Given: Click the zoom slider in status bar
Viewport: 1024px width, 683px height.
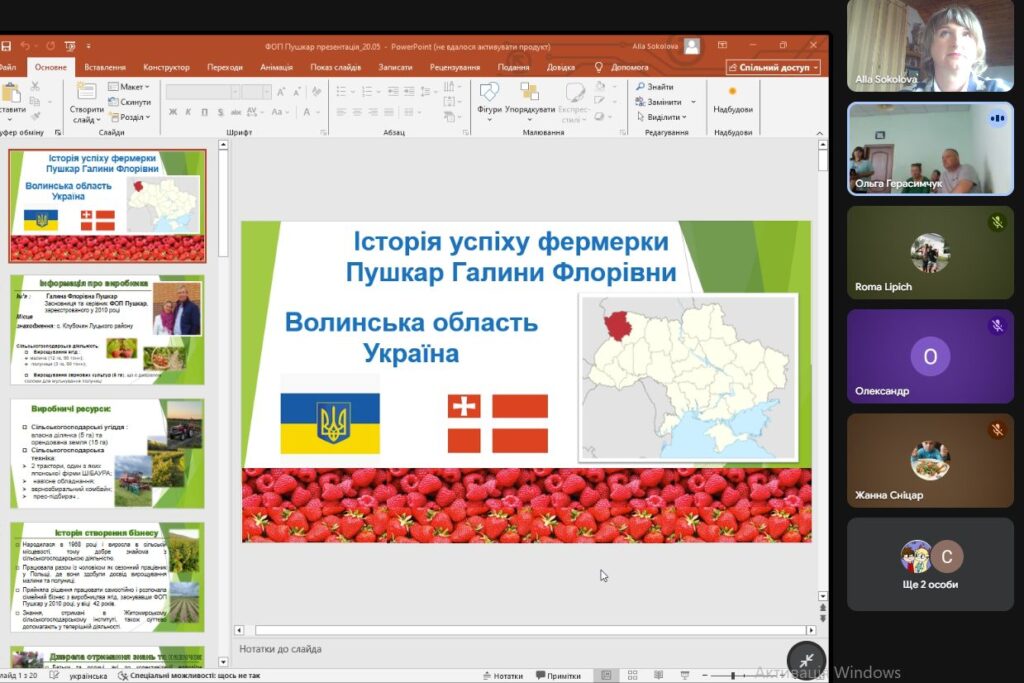Looking at the screenshot, I should (x=733, y=676).
